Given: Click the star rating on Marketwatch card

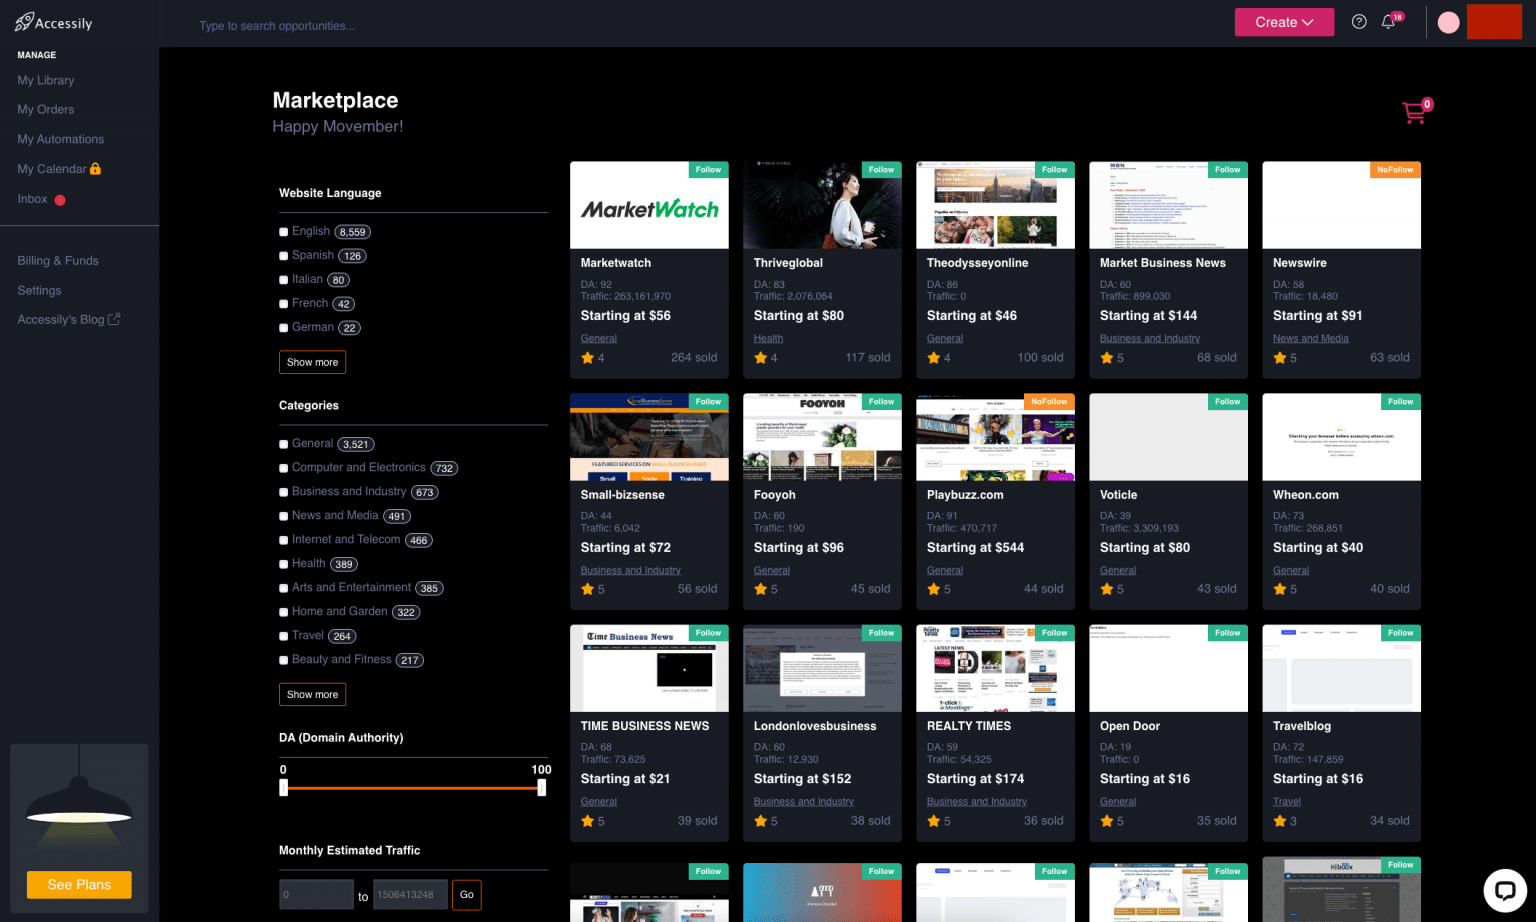Looking at the screenshot, I should click(x=587, y=358).
